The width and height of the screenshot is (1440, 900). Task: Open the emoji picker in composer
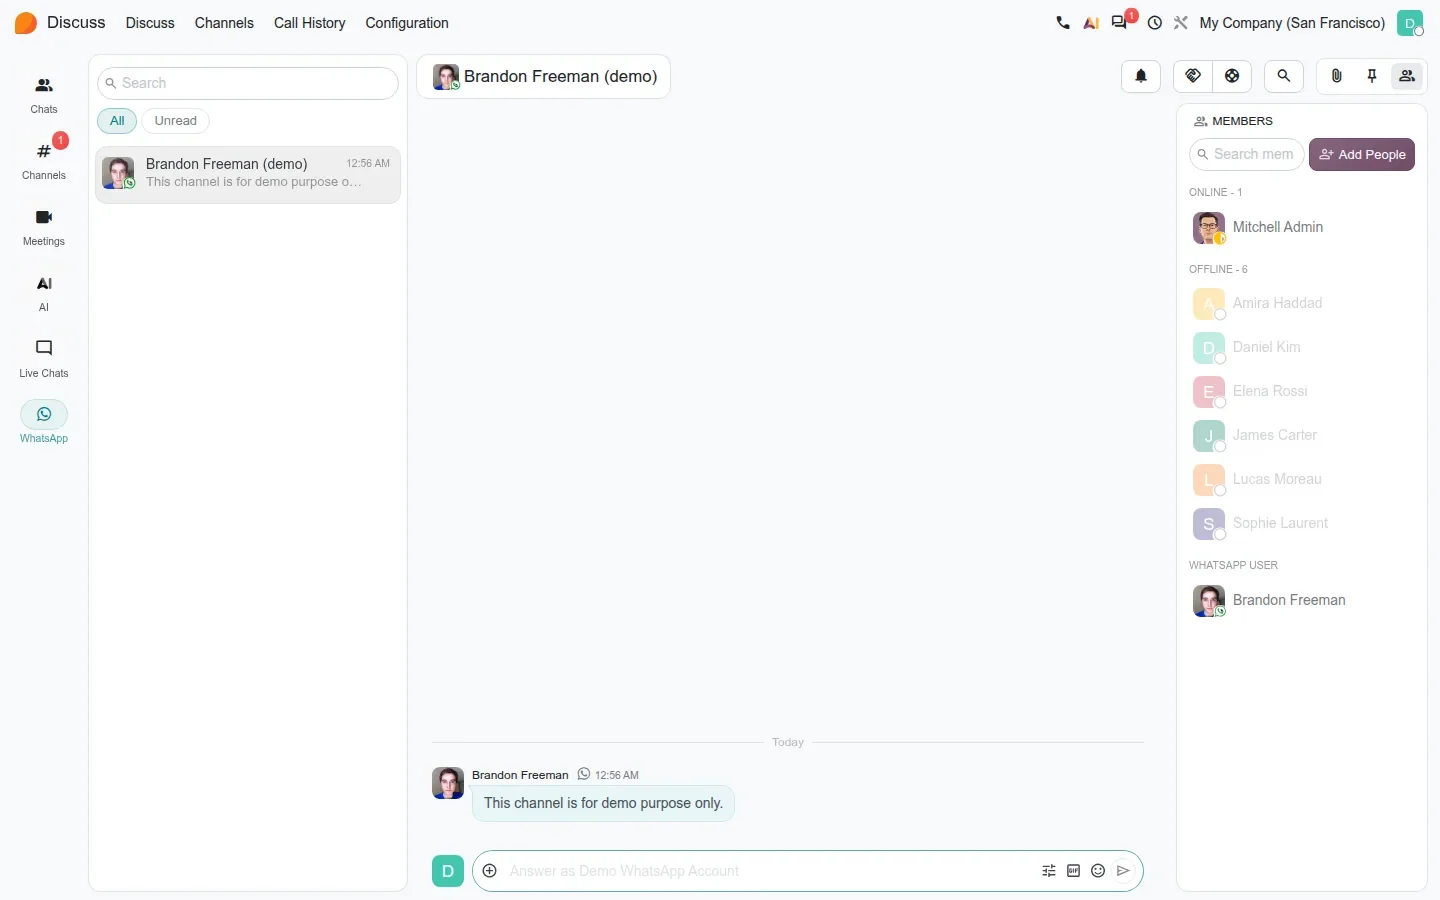1098,871
